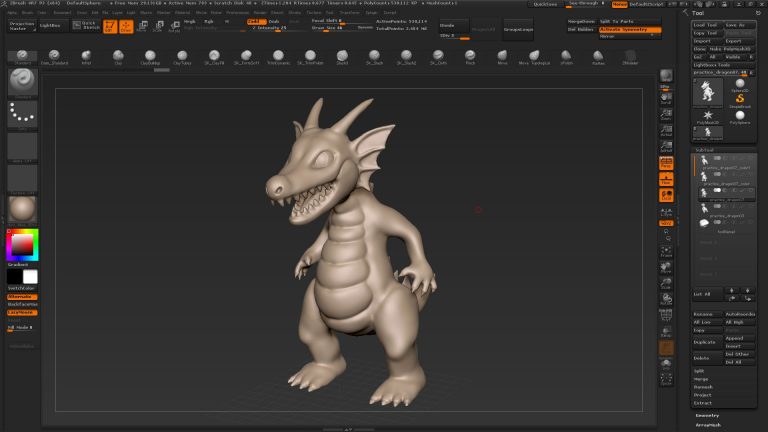Select the PolySphere tool thumbnail
Image resolution: width=768 pixels, height=432 pixels.
coord(740,117)
